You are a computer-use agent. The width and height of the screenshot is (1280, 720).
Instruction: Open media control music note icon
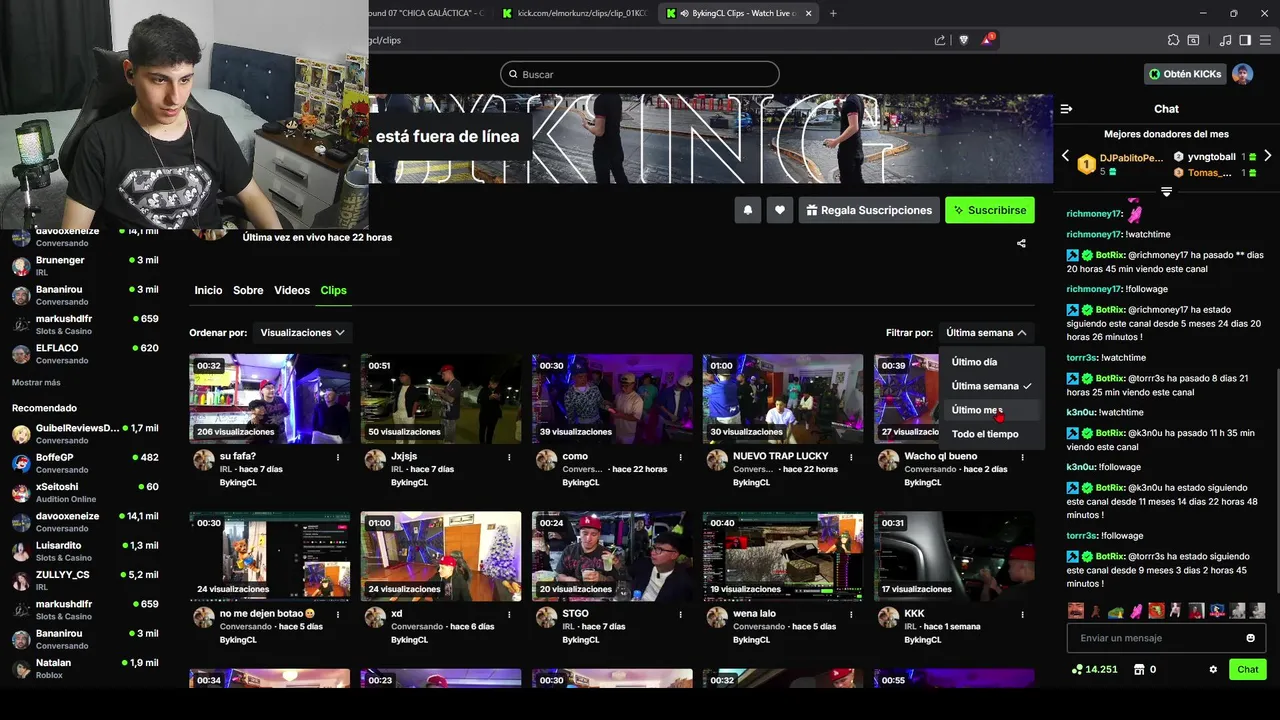[x=1225, y=40]
